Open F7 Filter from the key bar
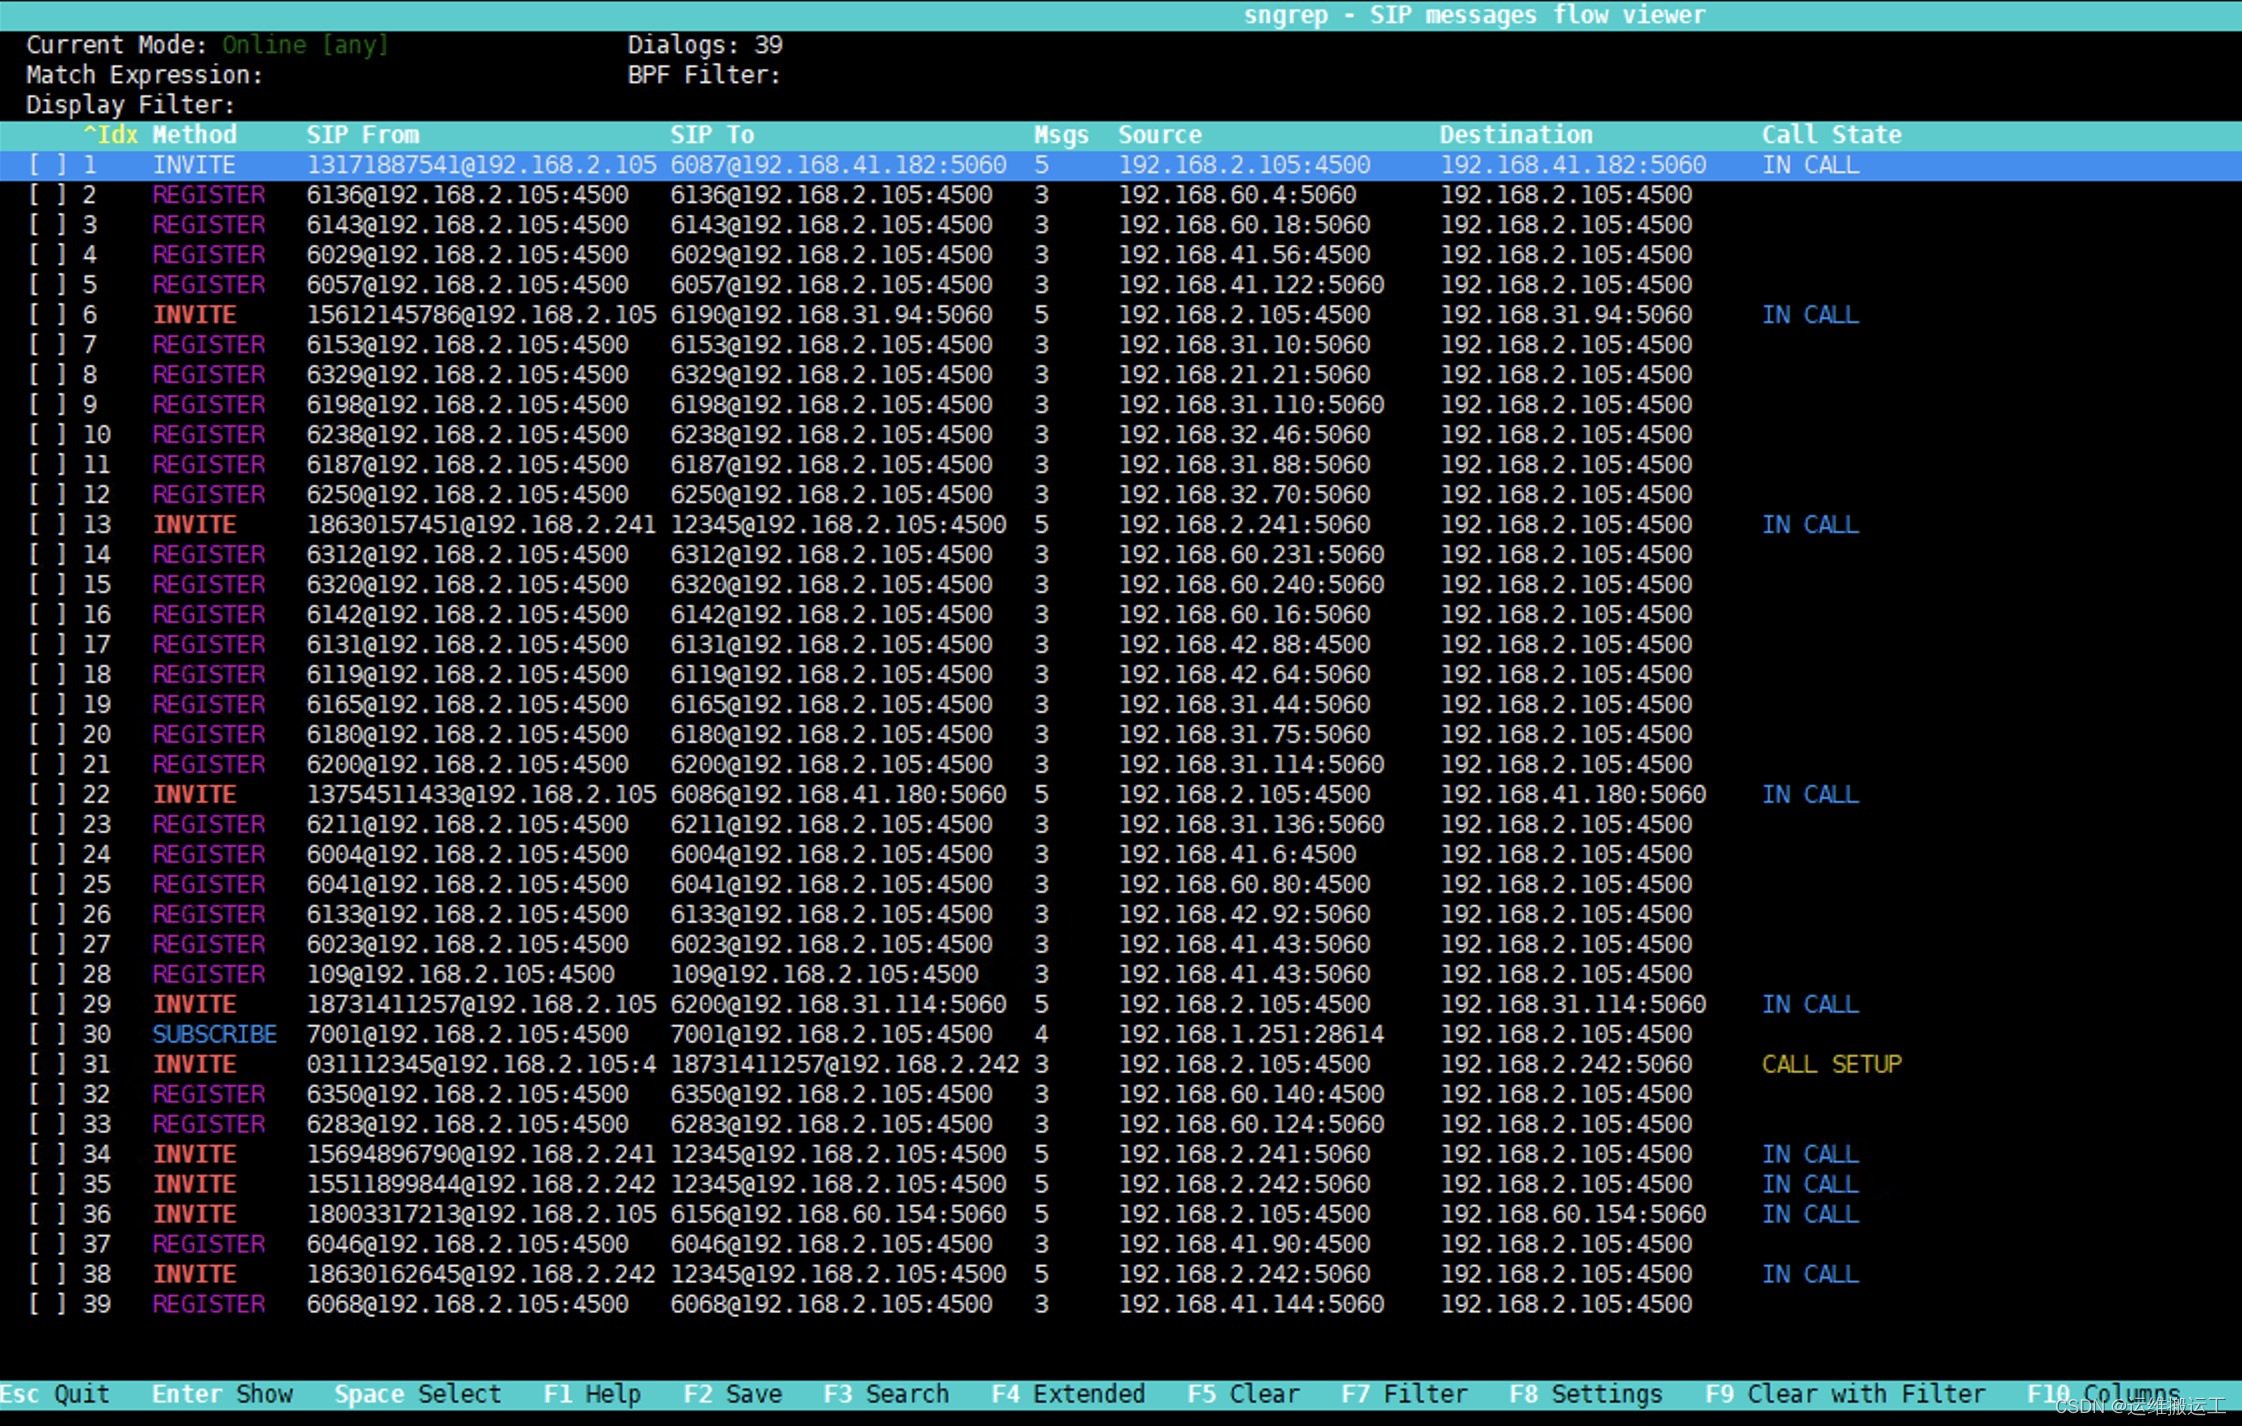Viewport: 2242px width, 1426px height. coord(1403,1394)
